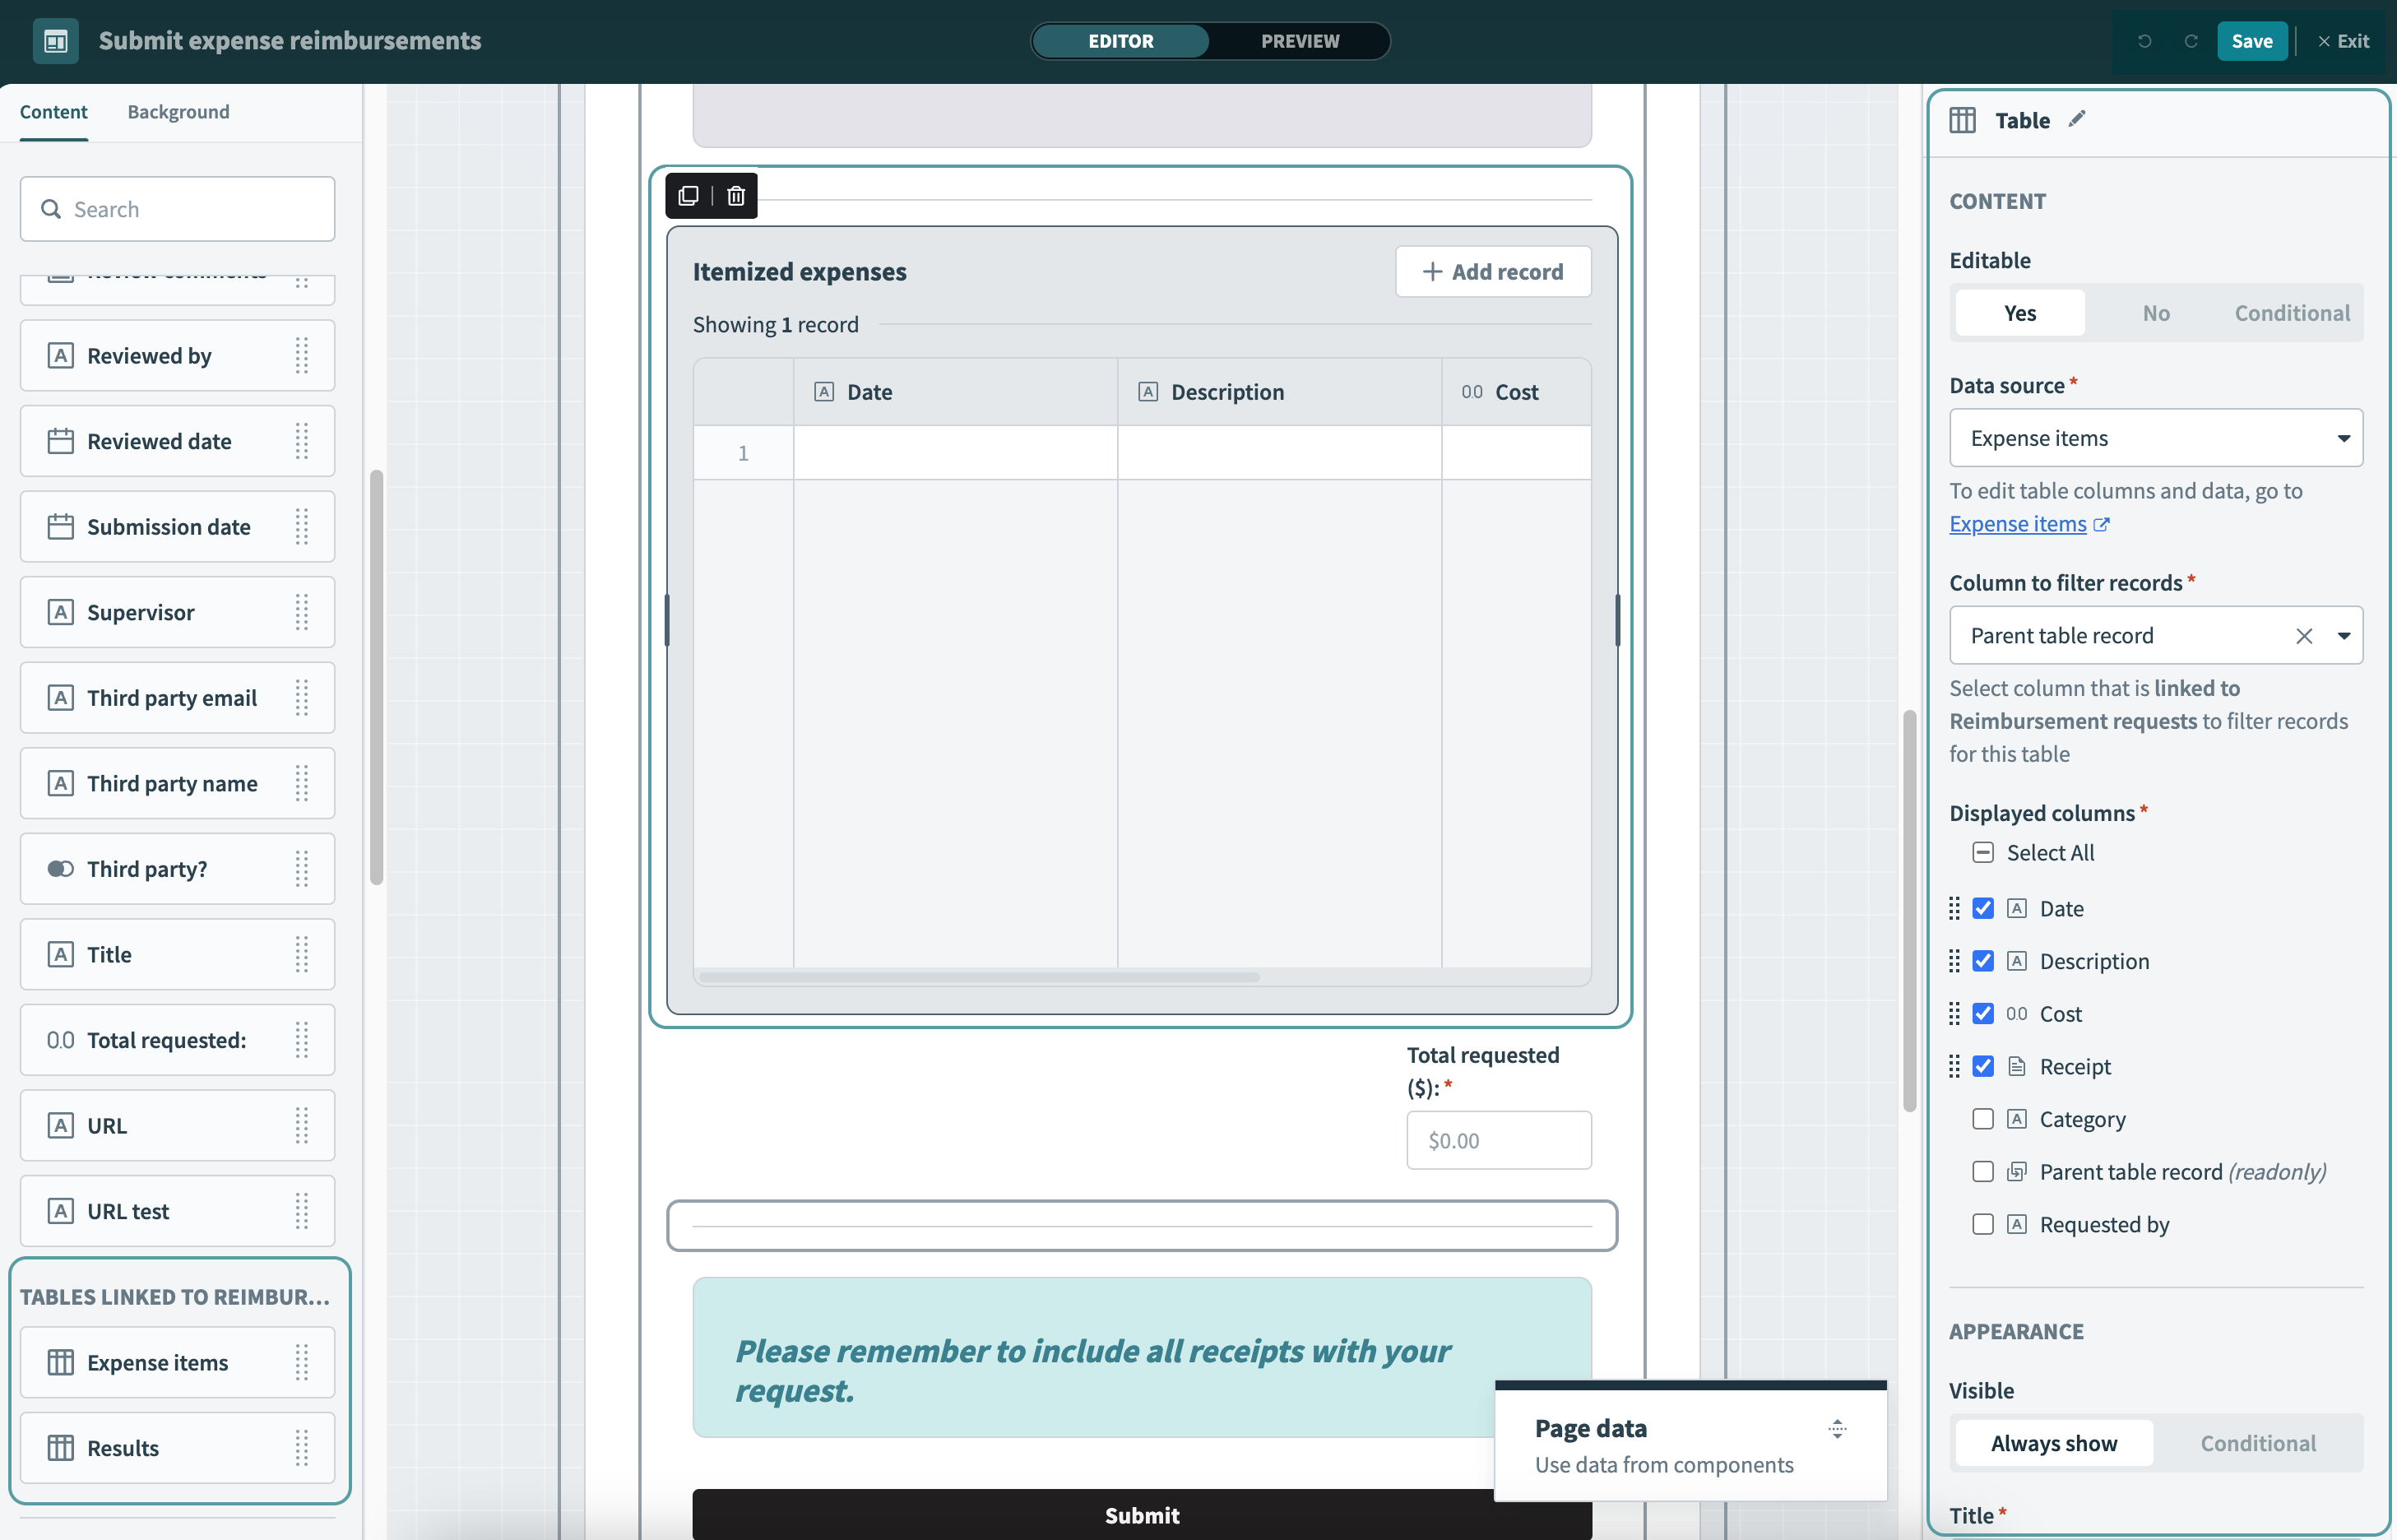
Task: Switch to the Background tab
Action: click(x=178, y=112)
